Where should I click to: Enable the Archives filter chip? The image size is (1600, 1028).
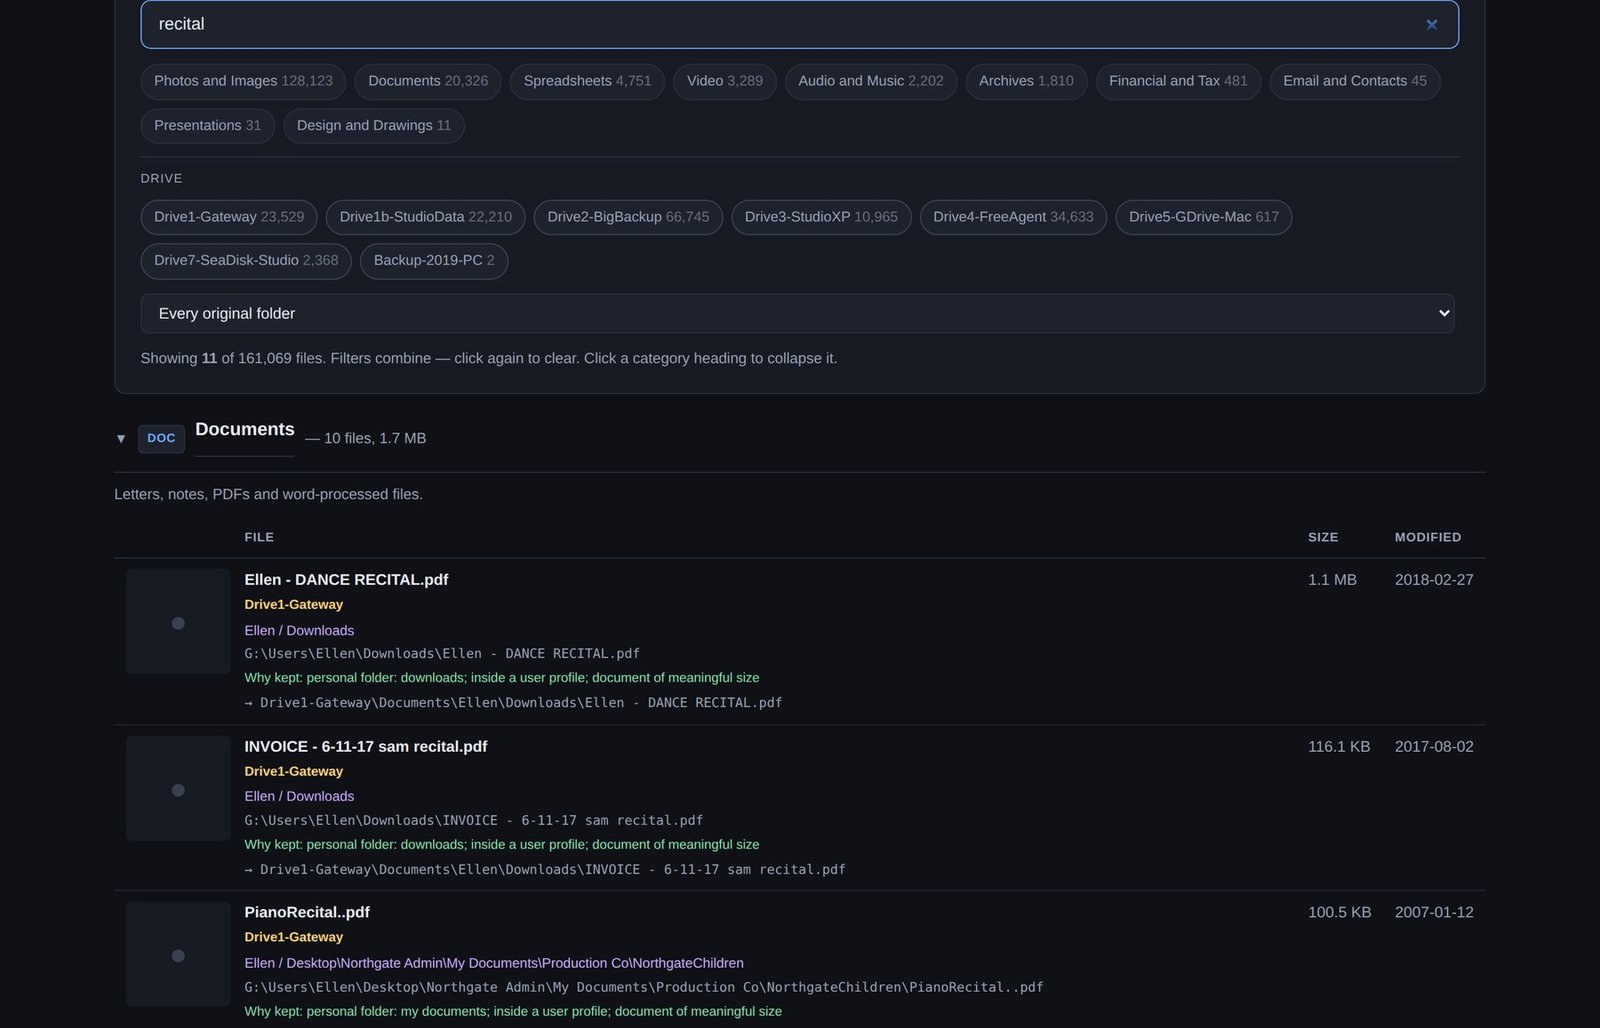click(1026, 81)
